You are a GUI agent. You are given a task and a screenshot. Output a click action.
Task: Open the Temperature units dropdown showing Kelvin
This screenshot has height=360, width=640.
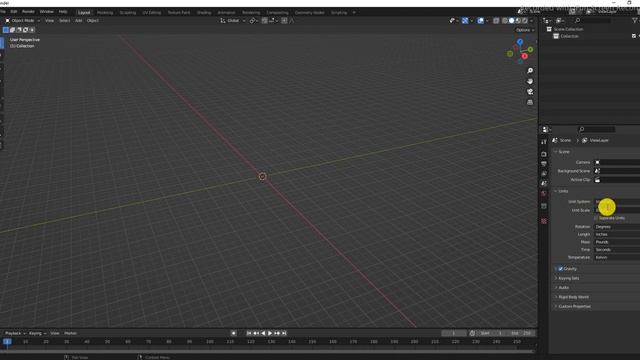tap(617, 258)
